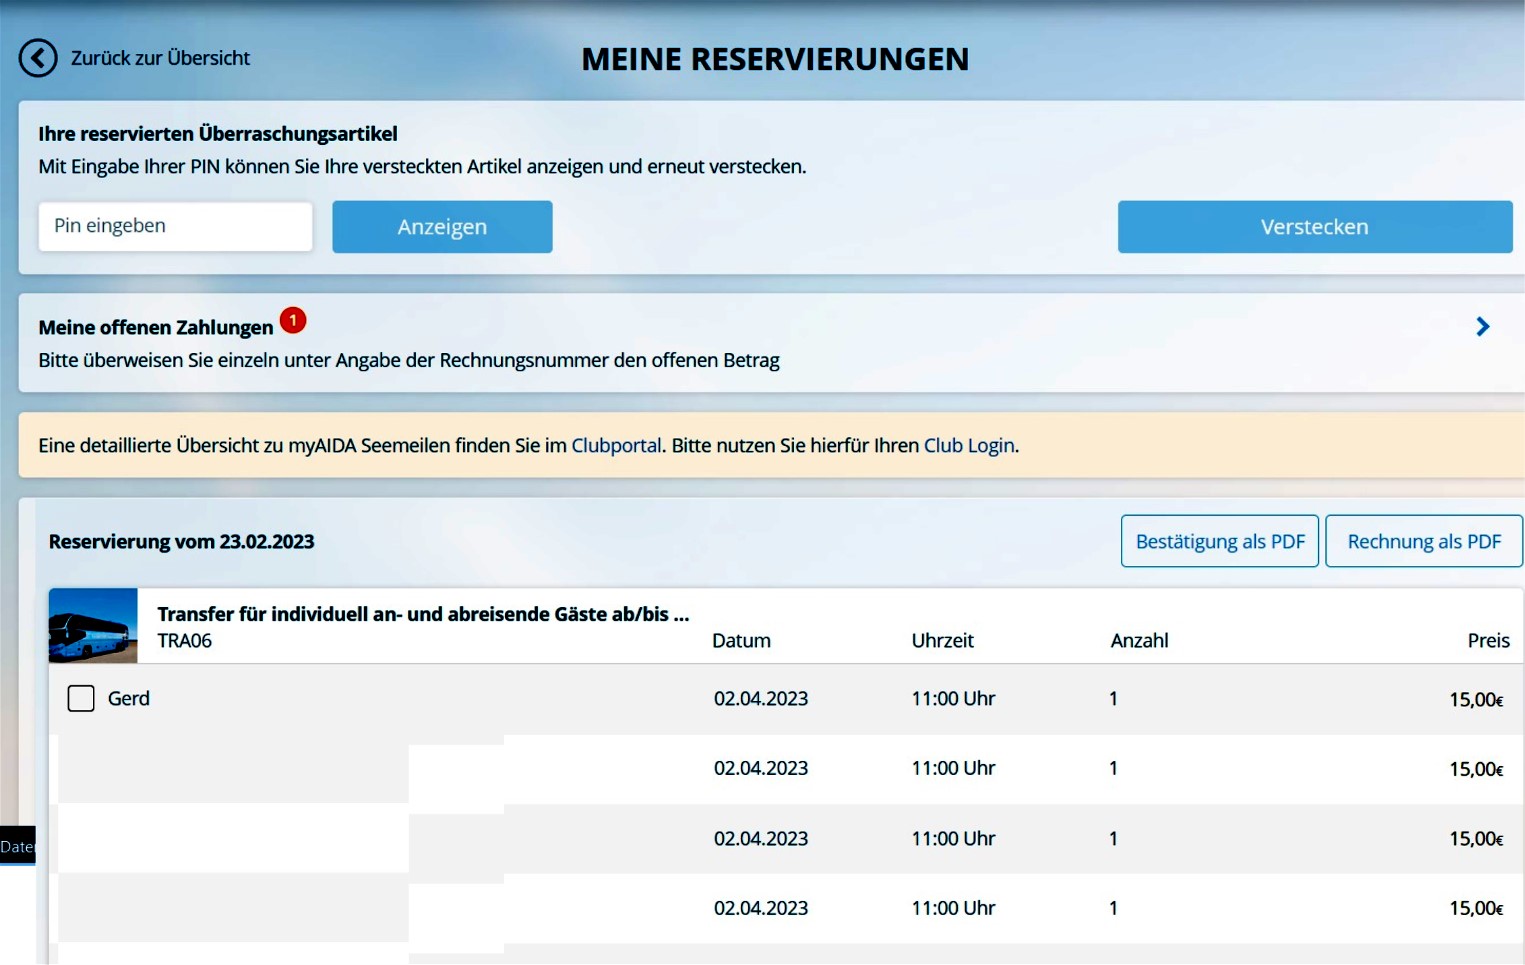Screen dimensions: 1525x965
Task: Download 'Rechnung als PDF'
Action: tap(1423, 541)
